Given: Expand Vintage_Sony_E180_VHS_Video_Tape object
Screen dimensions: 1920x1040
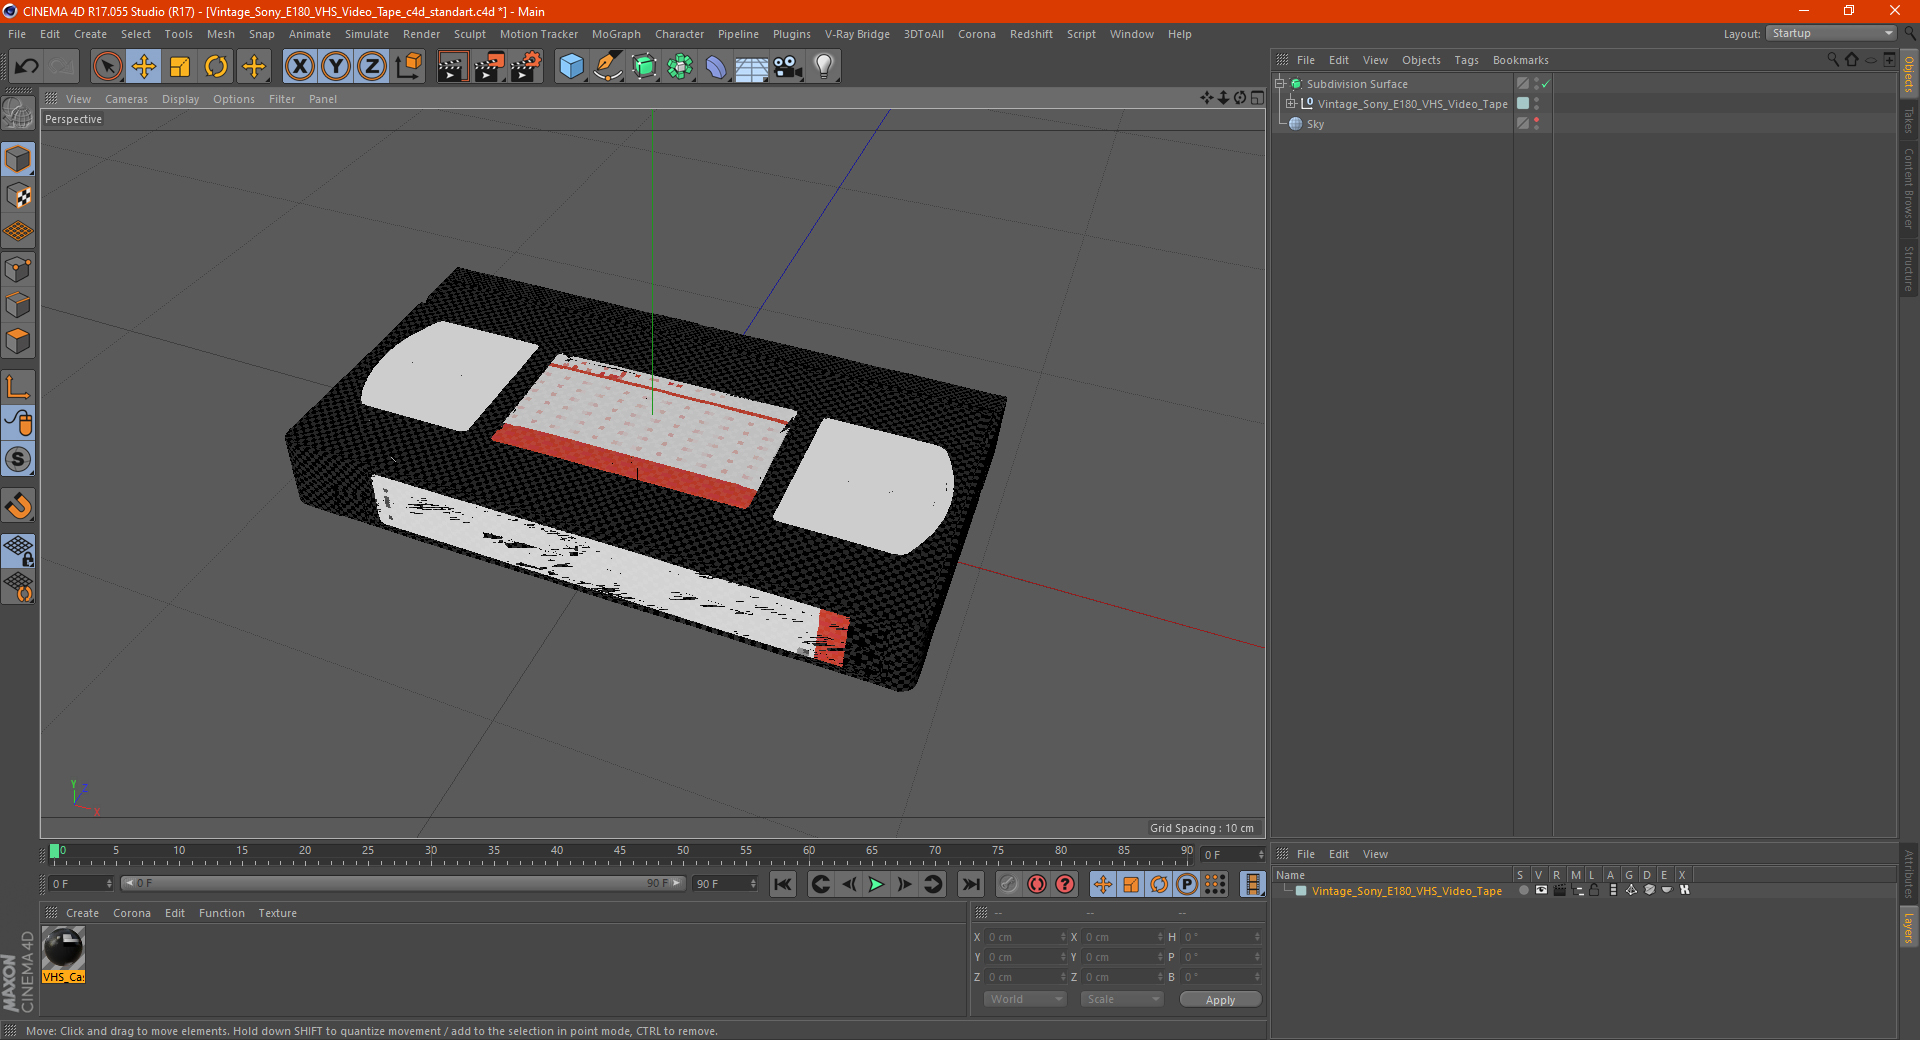Looking at the screenshot, I should [1290, 103].
